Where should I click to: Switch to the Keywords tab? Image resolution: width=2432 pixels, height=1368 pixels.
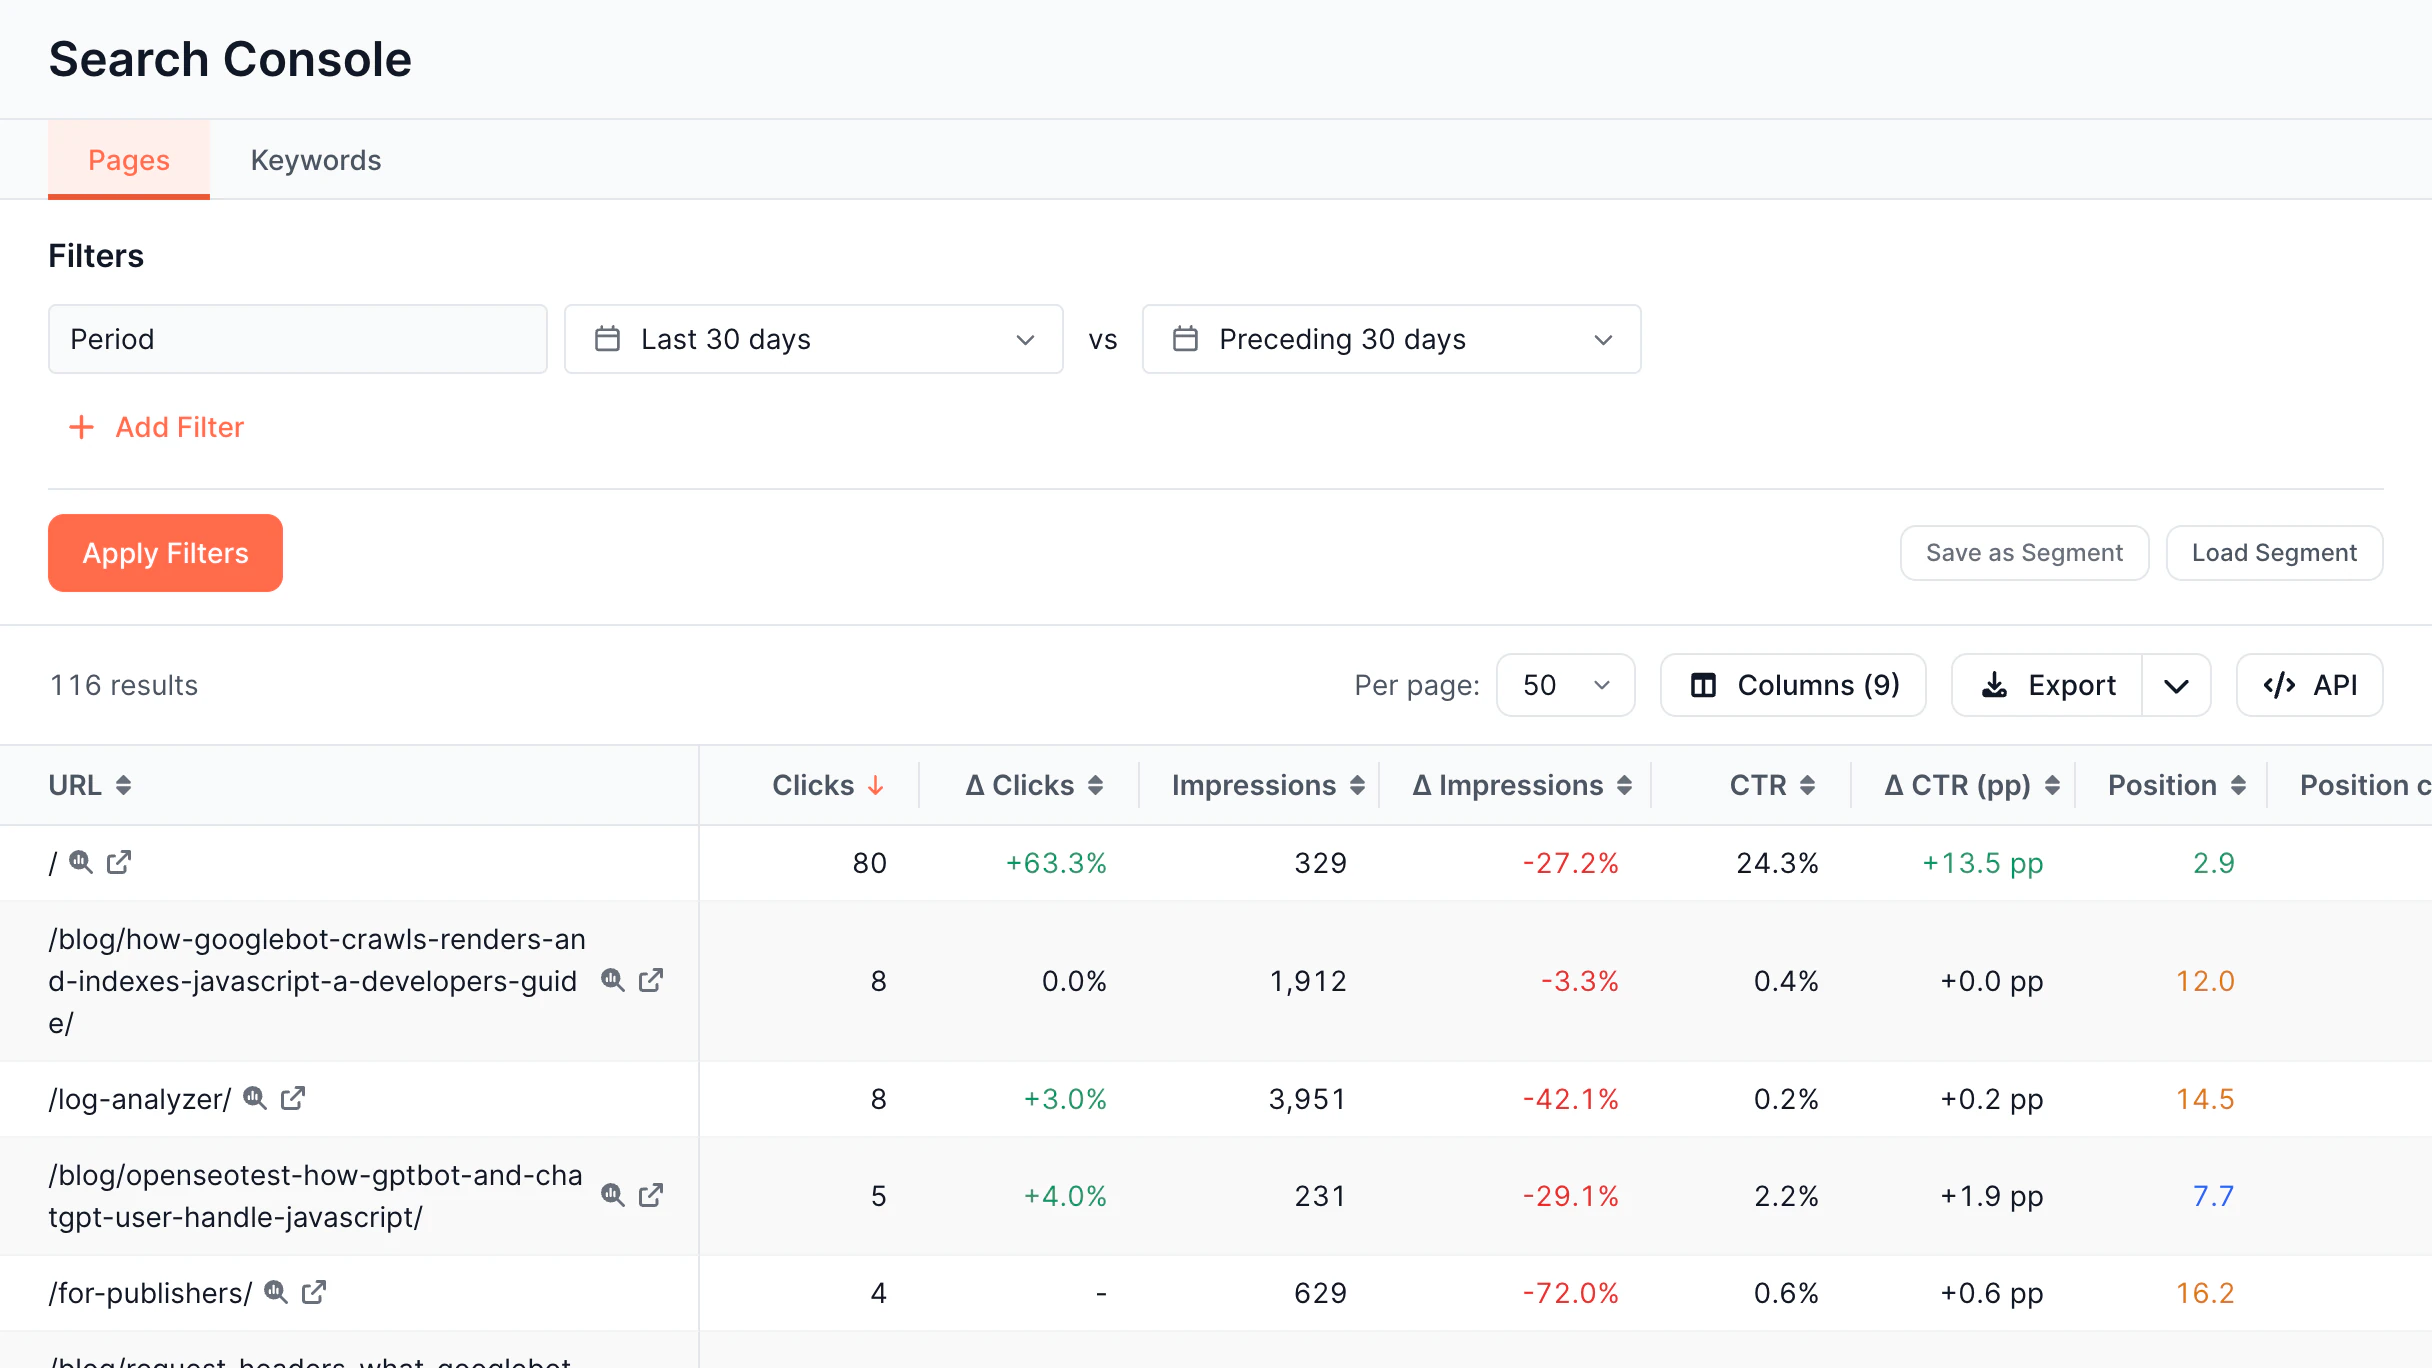click(316, 160)
